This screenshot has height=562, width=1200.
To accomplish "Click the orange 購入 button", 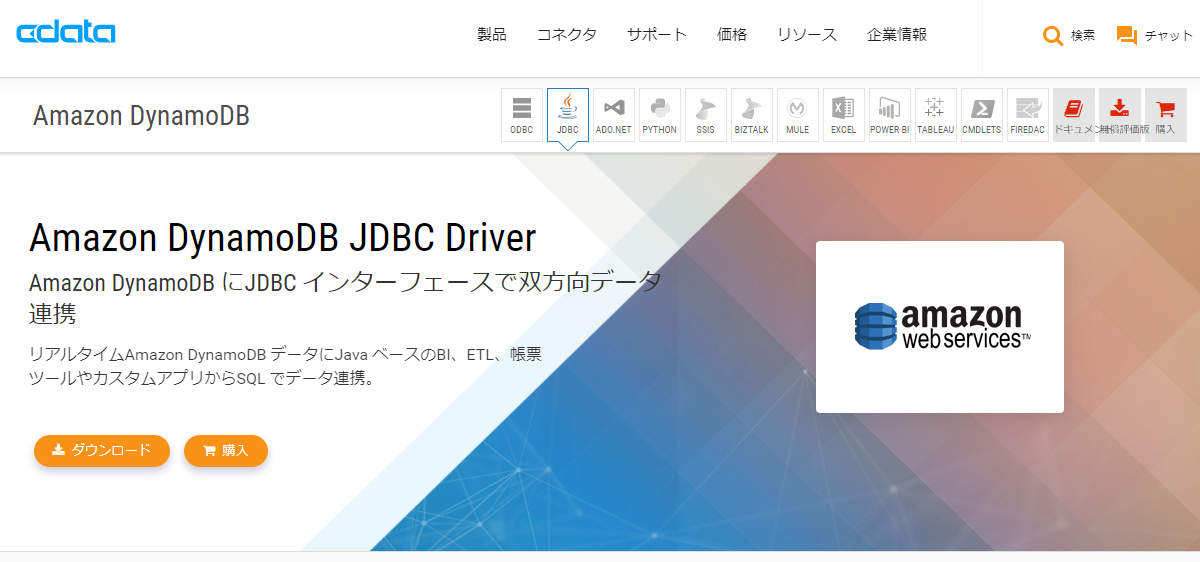I will point(226,450).
